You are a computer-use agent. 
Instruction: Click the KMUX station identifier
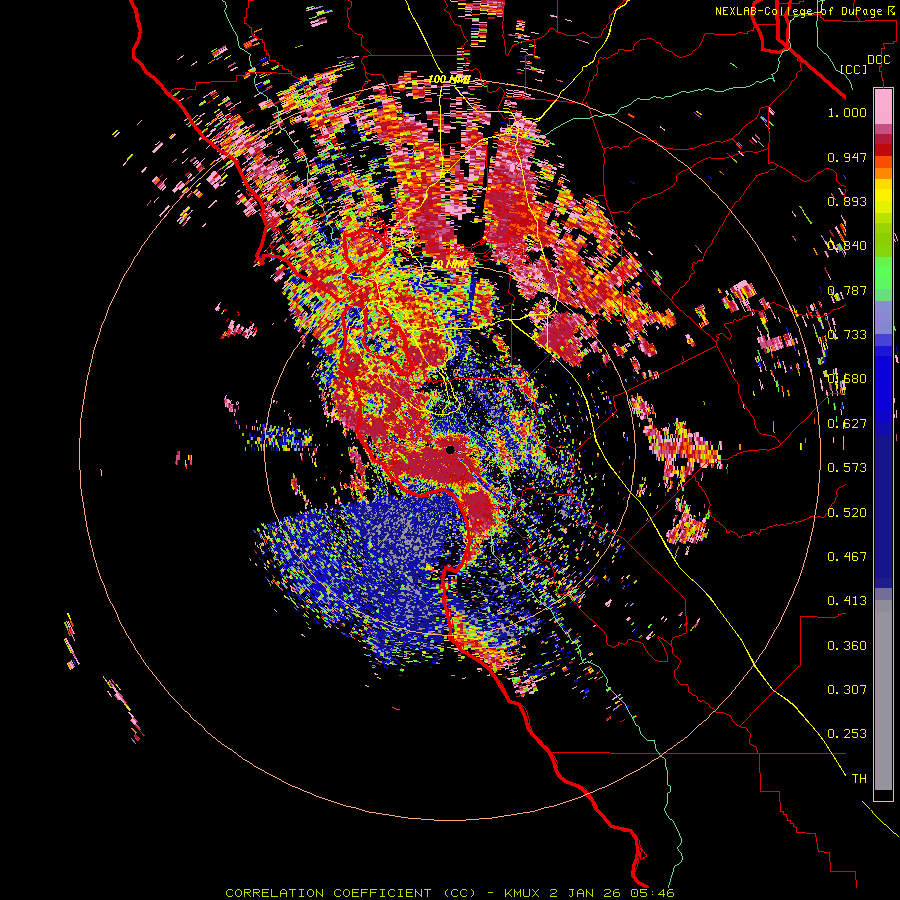(x=522, y=893)
